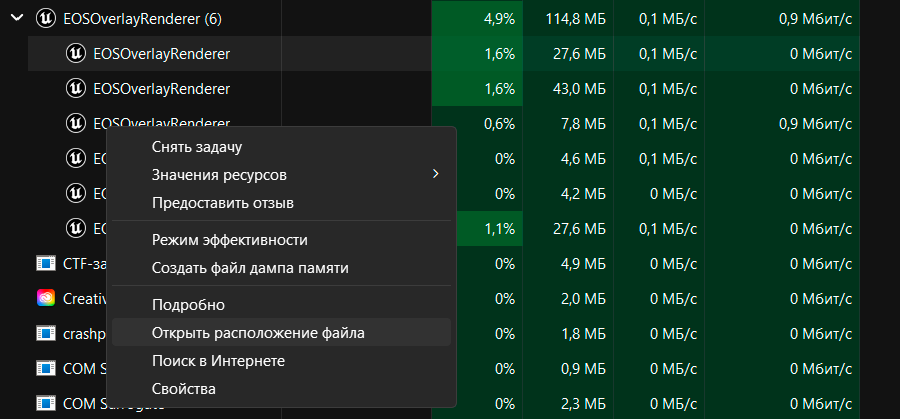Screen dimensions: 900x419
Task: Click the CTF loader process icon
Action: click(45, 263)
